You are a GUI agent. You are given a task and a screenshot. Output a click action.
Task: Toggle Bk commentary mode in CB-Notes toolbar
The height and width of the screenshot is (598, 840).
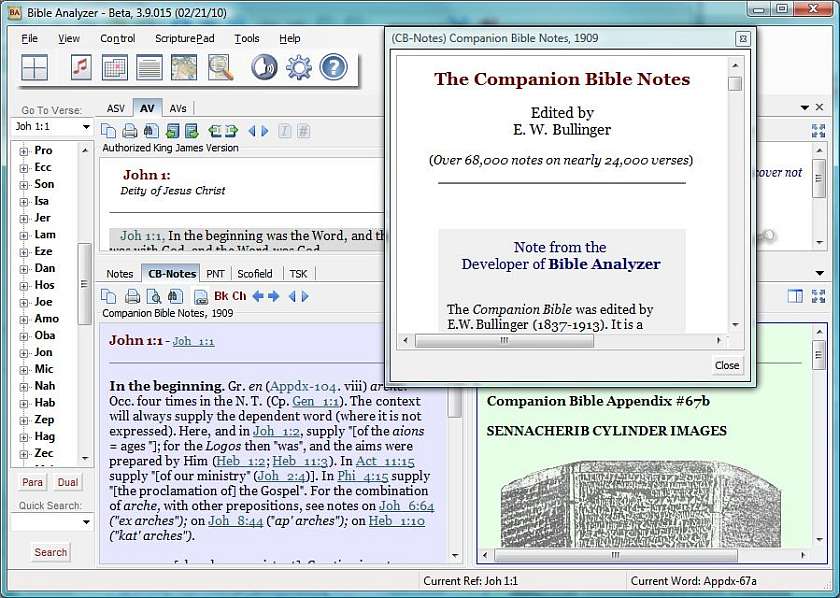point(221,296)
